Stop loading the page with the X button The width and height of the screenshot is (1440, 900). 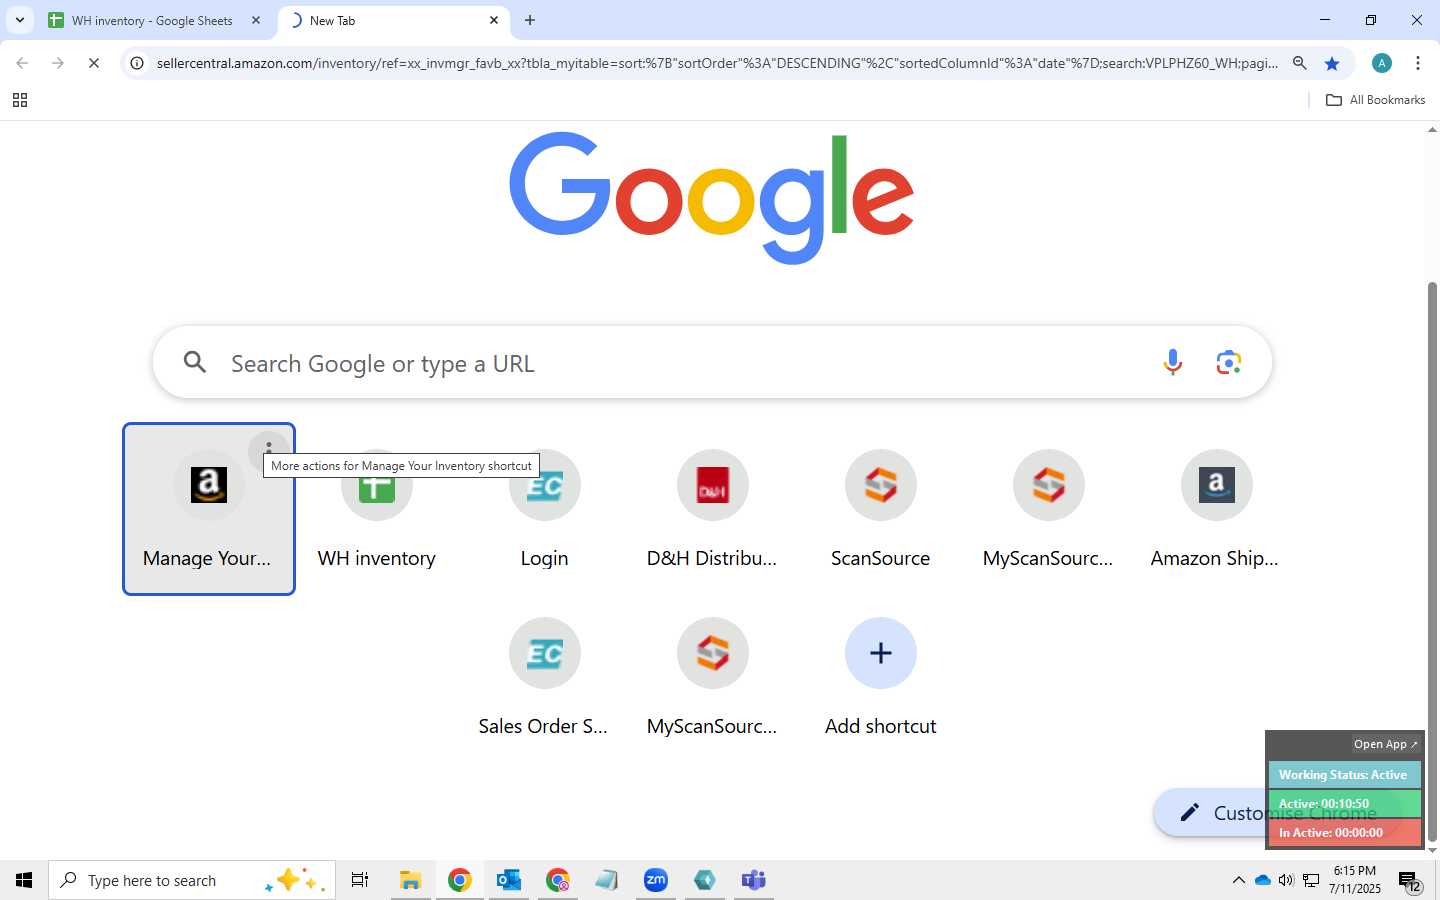(94, 63)
